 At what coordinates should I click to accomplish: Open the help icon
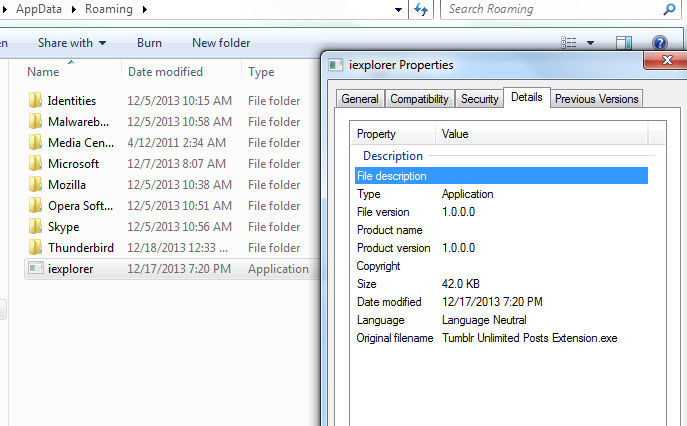coord(660,43)
